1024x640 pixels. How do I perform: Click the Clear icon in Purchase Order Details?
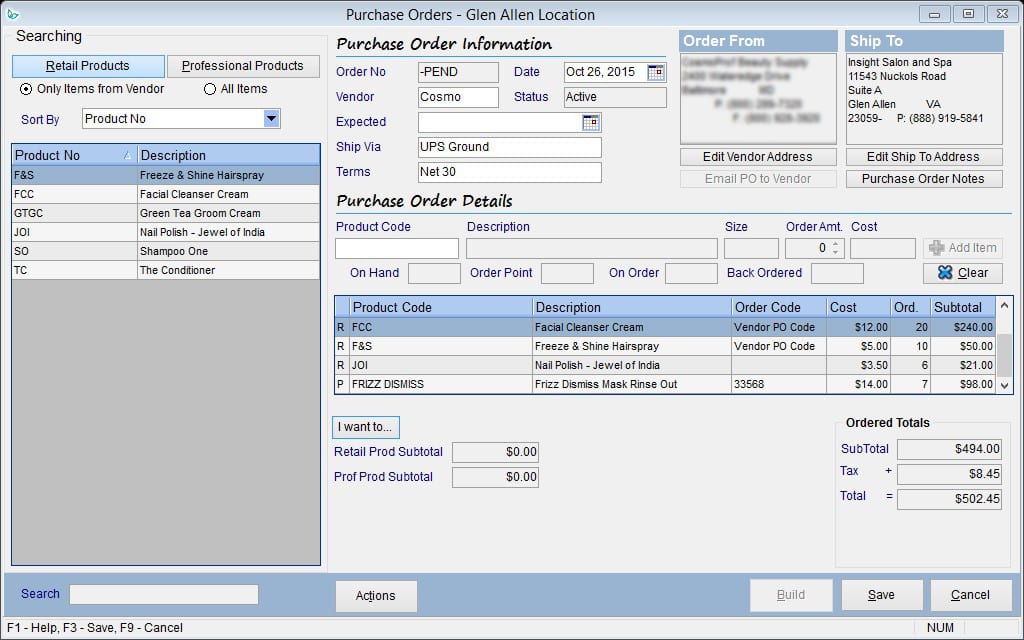pyautogui.click(x=945, y=272)
